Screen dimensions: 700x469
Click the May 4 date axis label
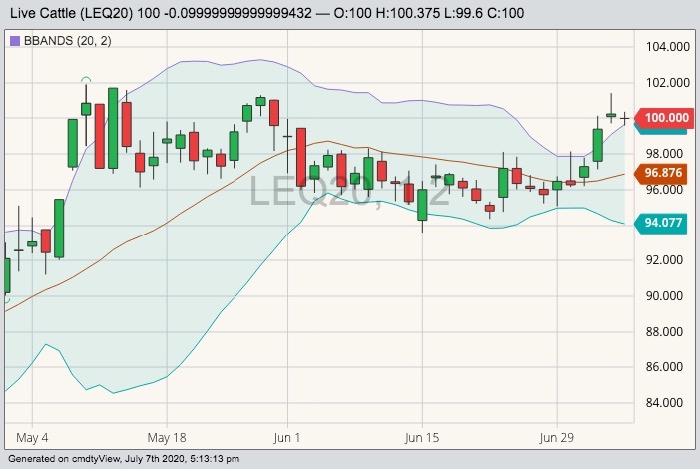[32, 438]
